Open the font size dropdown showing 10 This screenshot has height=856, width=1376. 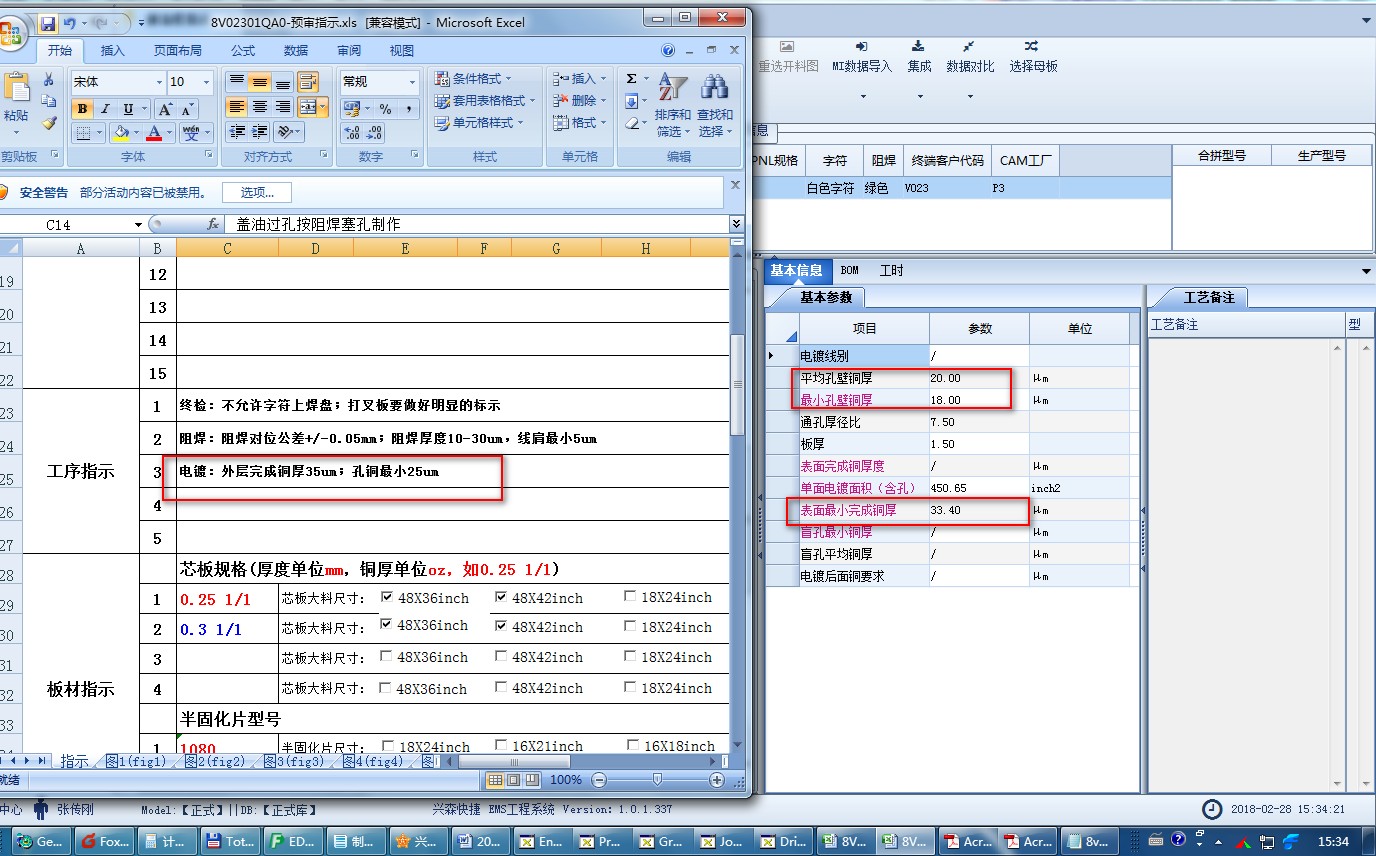point(207,82)
